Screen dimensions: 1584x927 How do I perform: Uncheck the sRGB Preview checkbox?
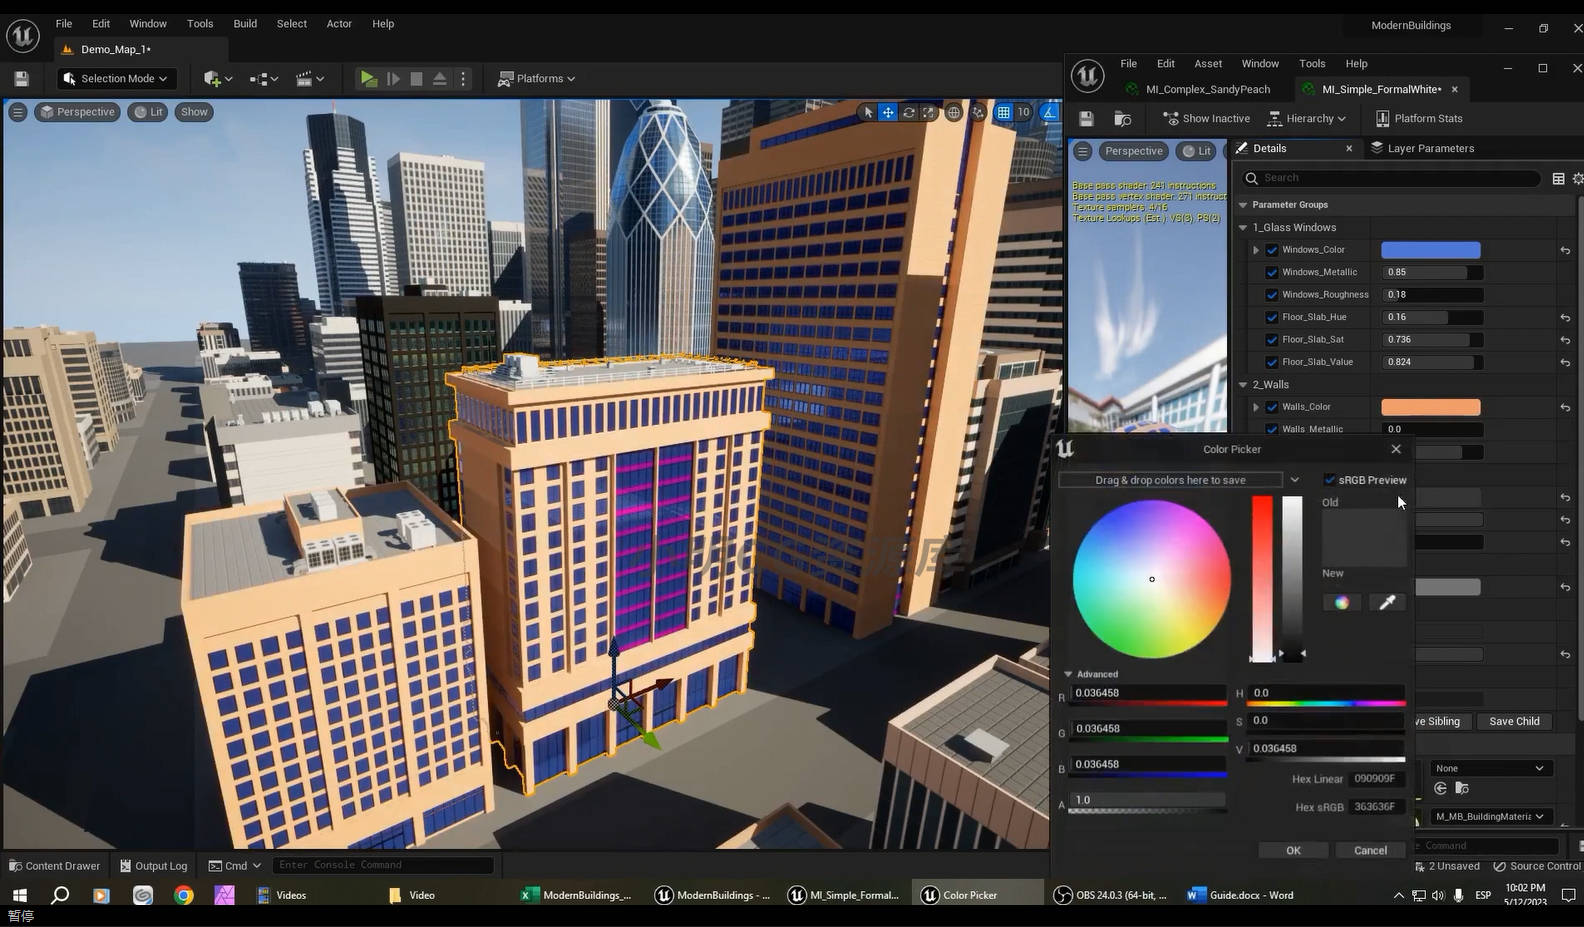coord(1330,480)
